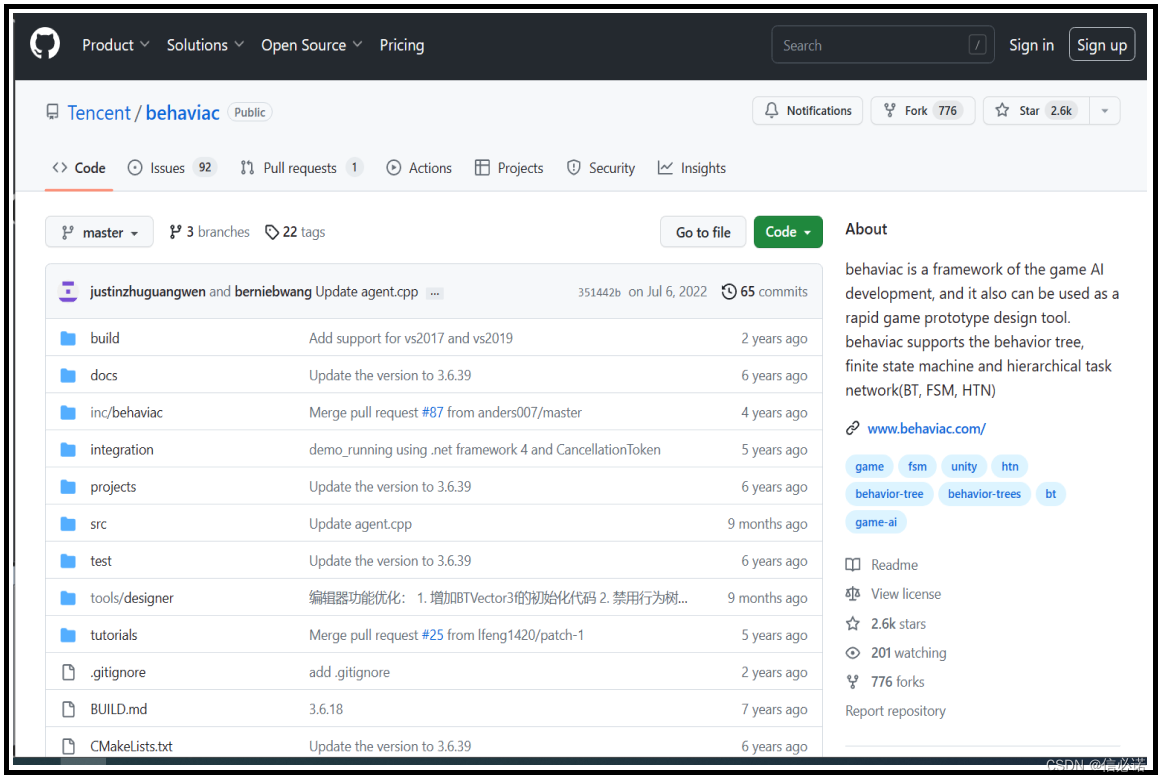
Task: Click the game topic tag
Action: pyautogui.click(x=869, y=466)
